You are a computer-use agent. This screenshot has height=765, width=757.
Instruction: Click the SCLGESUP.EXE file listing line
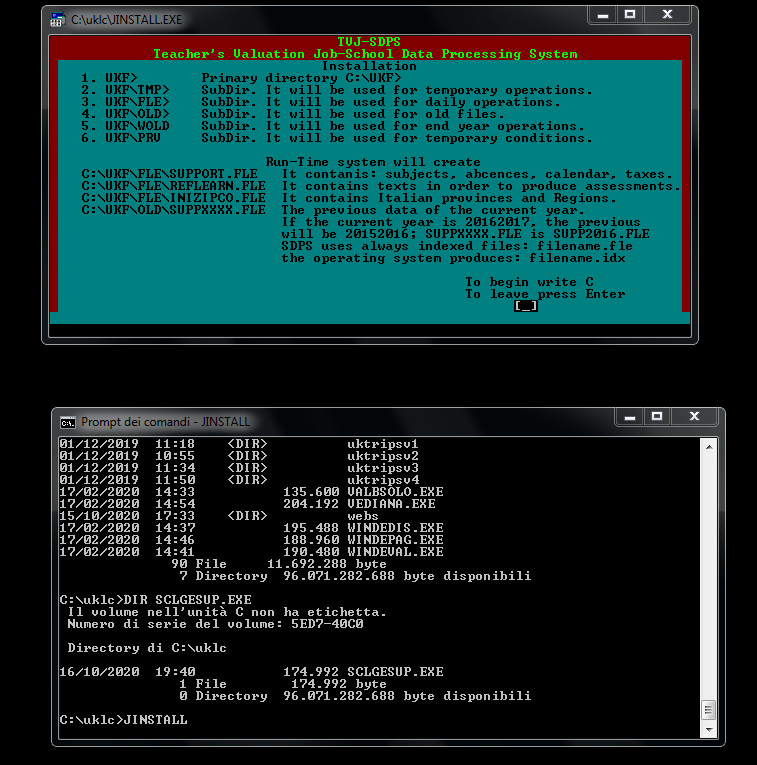[251, 672]
